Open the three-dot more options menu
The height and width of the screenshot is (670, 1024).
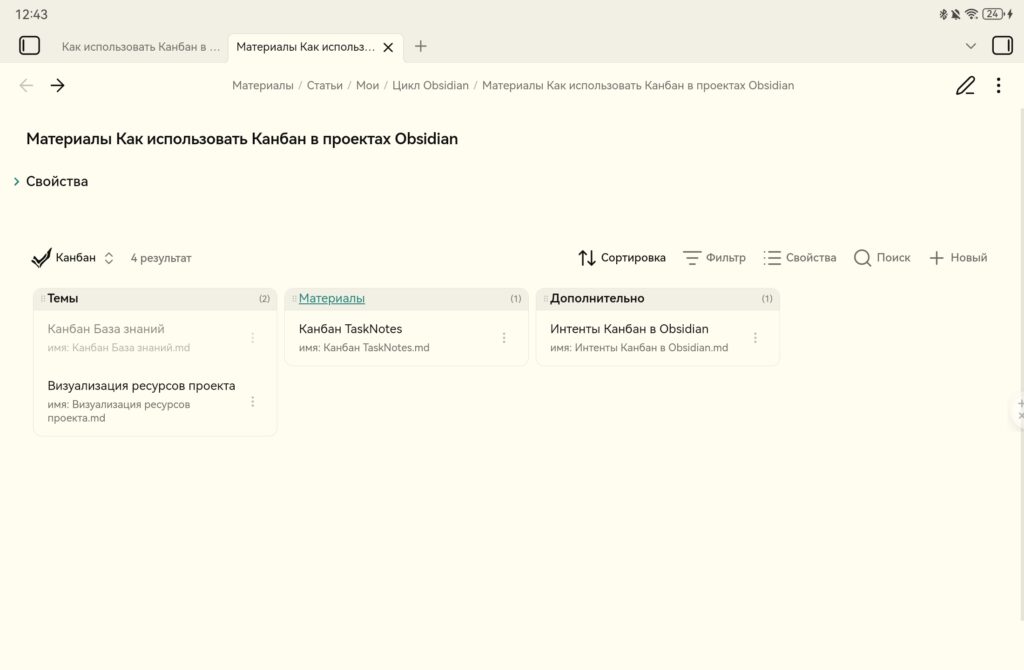998,86
